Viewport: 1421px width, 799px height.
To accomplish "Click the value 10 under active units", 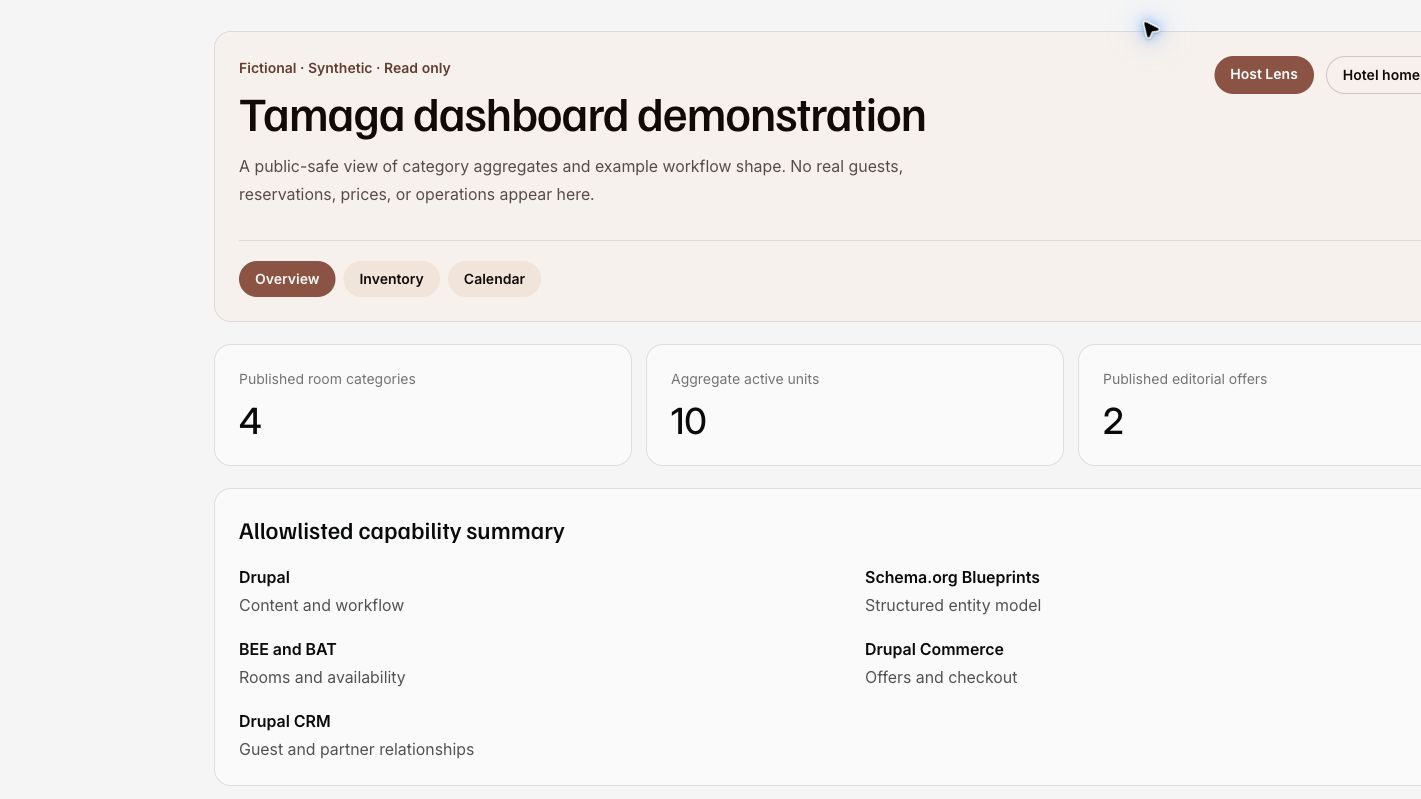I will (689, 421).
